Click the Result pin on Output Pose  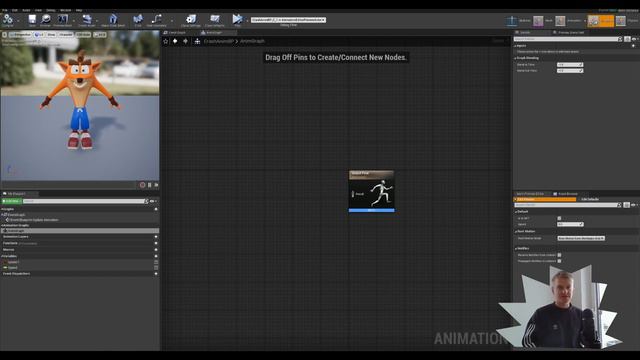click(353, 194)
